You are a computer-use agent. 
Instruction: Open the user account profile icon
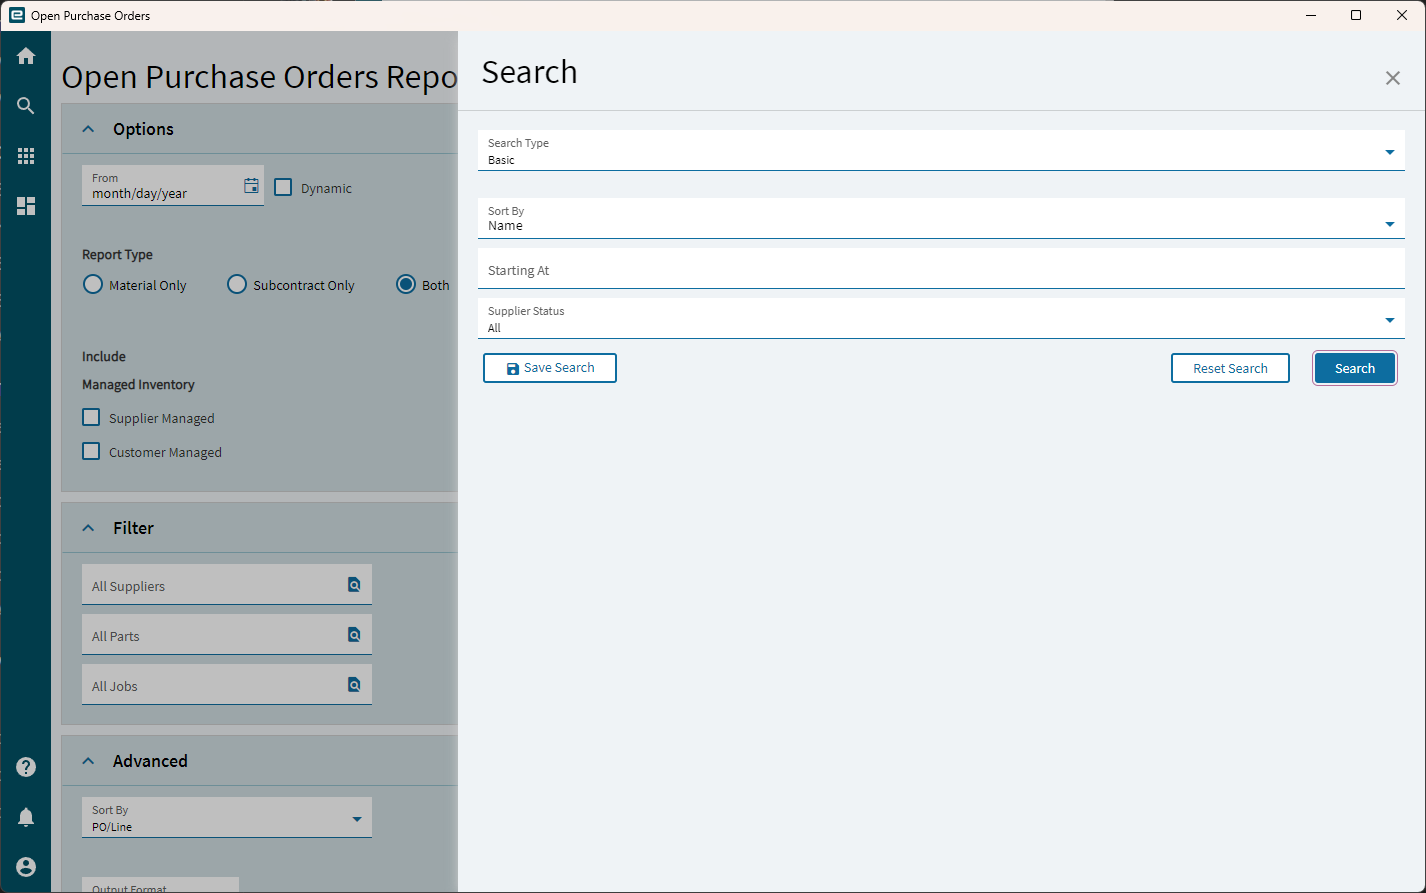click(x=26, y=867)
